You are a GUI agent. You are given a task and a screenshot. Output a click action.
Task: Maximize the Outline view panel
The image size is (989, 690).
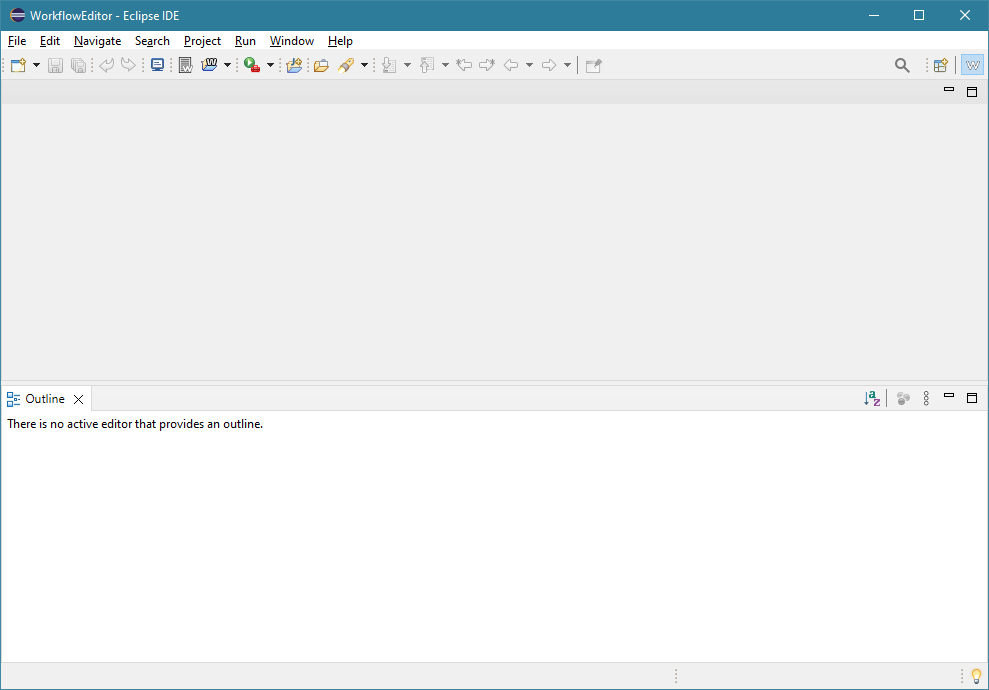pos(971,398)
